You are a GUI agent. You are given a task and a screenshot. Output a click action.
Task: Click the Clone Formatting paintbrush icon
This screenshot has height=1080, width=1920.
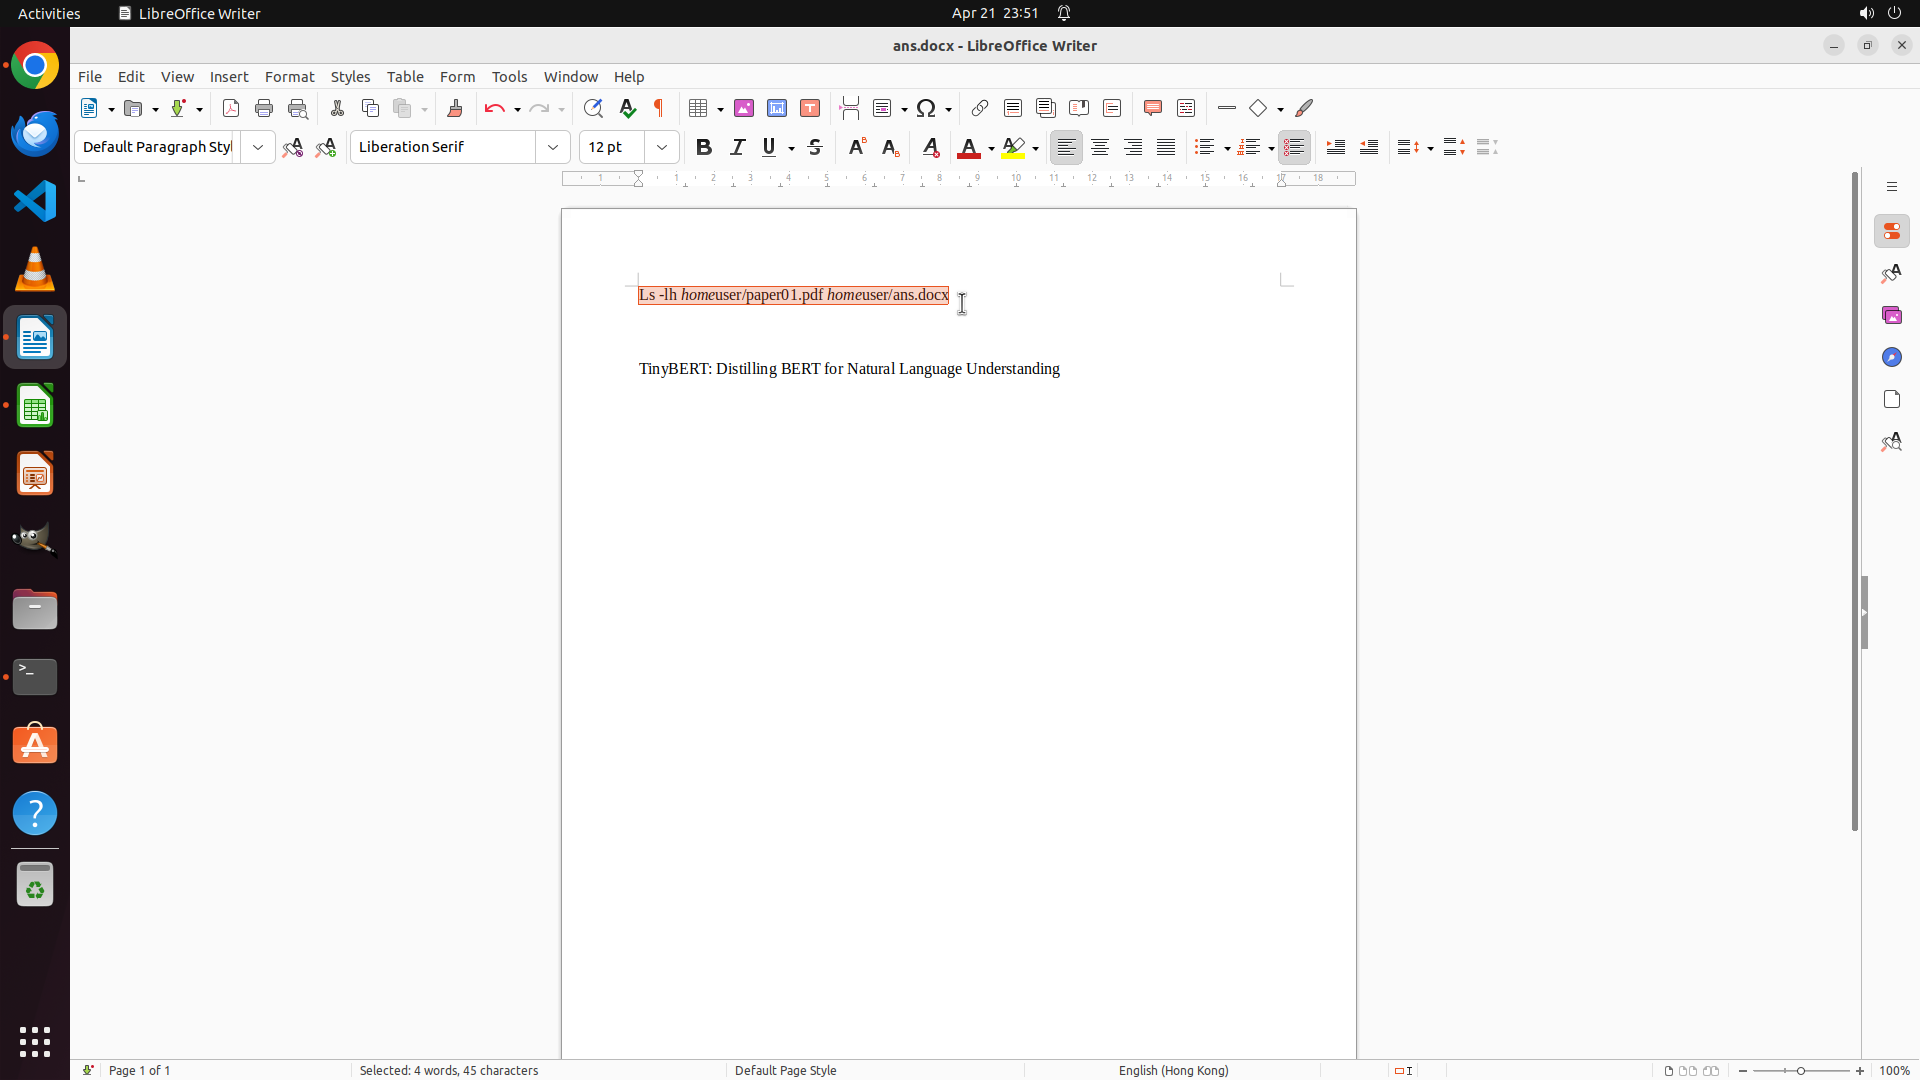[455, 108]
